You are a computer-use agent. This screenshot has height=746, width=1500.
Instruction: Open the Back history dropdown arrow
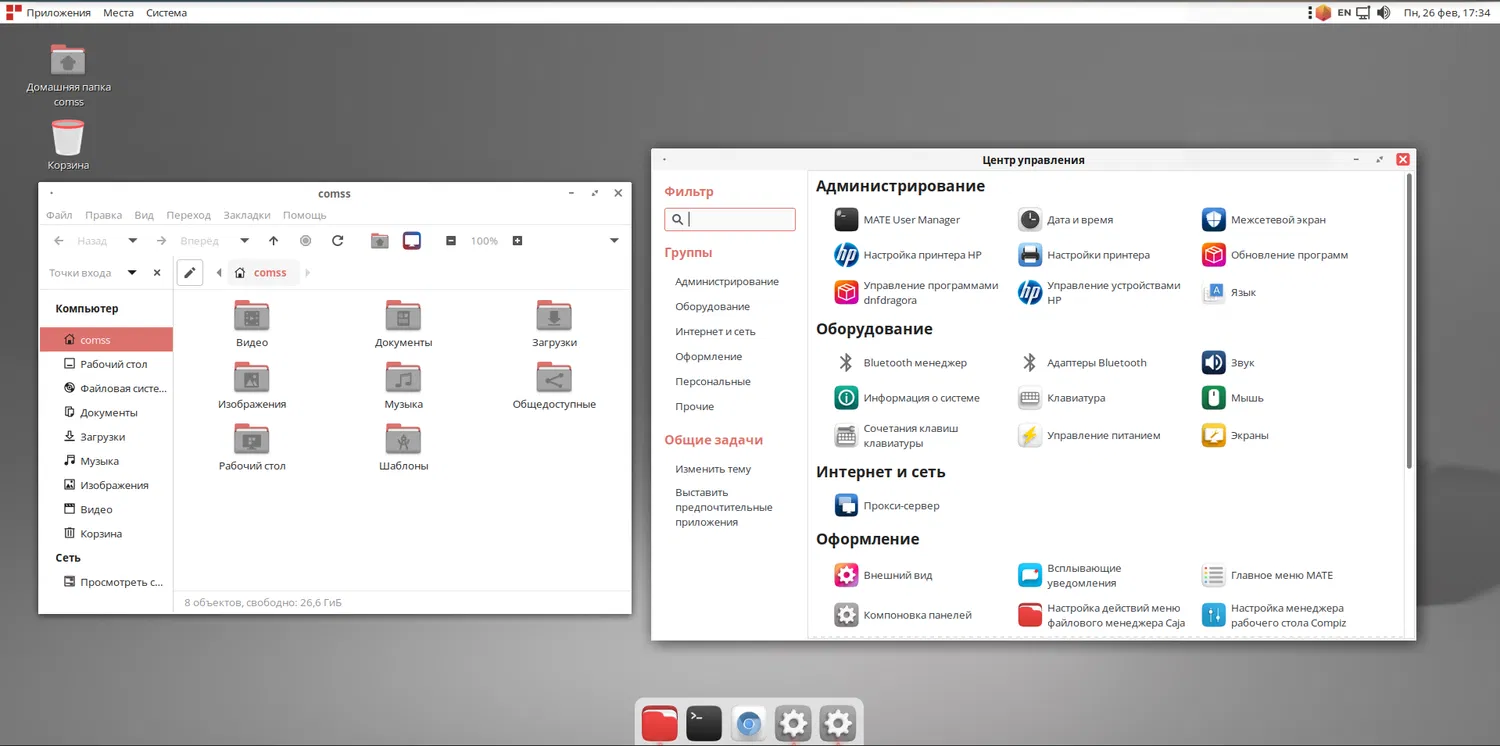point(132,241)
